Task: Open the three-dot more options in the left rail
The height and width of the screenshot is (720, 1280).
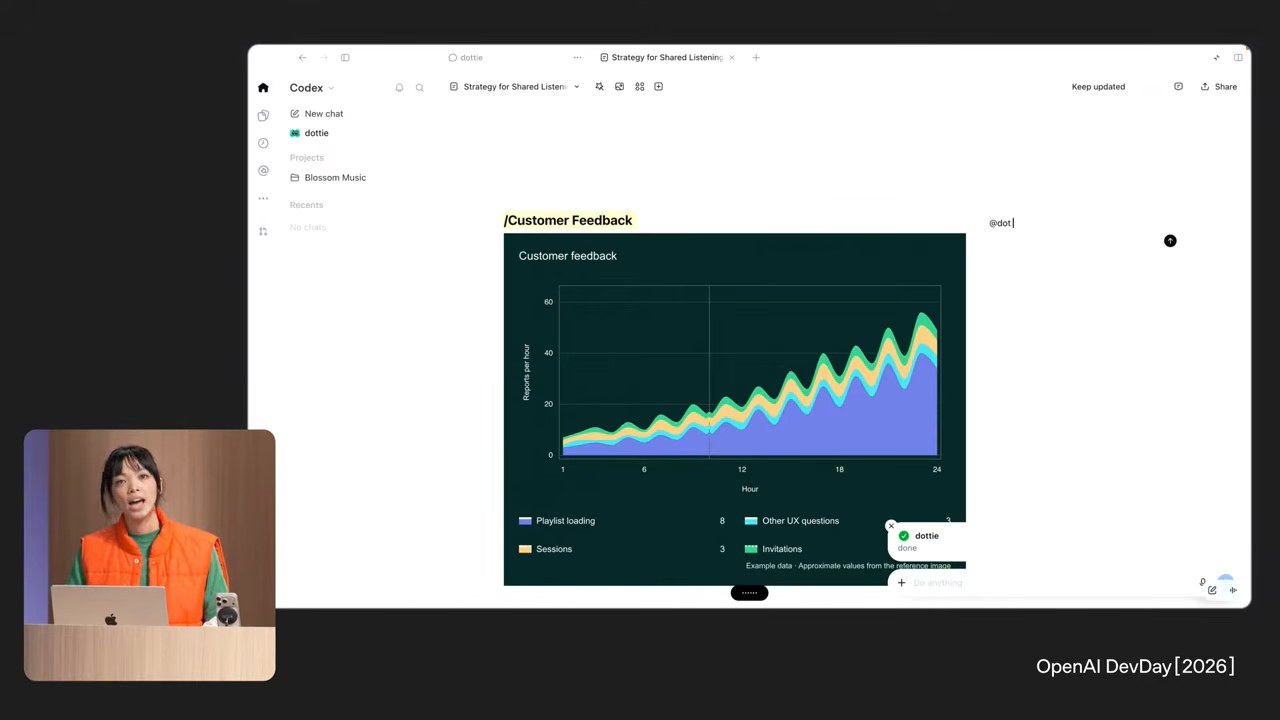Action: (263, 198)
